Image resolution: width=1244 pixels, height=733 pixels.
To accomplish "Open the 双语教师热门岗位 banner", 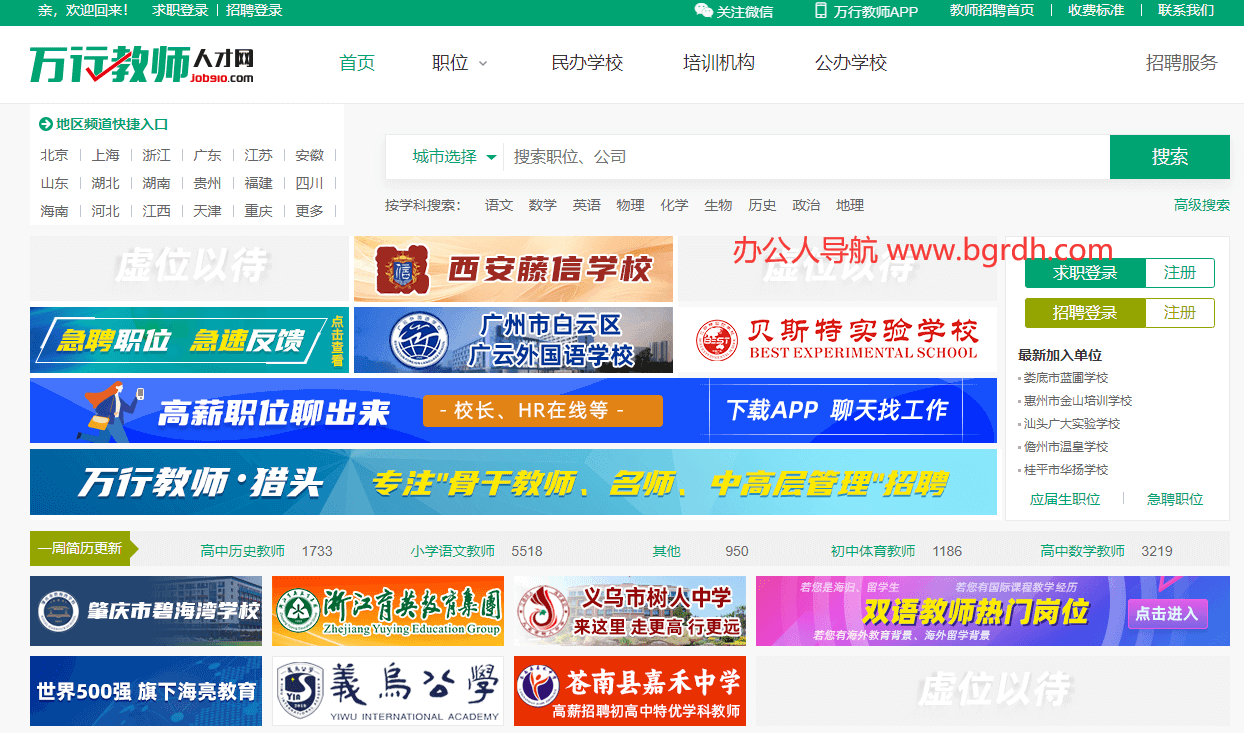I will (x=993, y=611).
